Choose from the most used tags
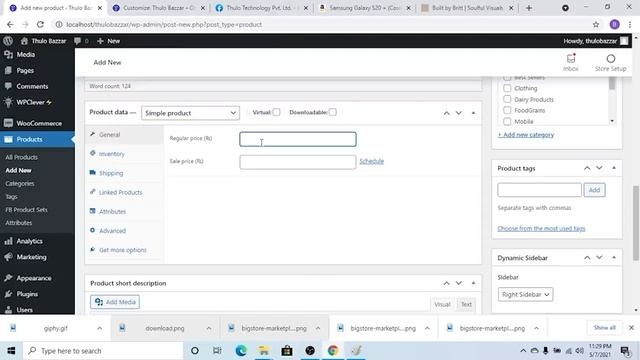 coord(541,228)
